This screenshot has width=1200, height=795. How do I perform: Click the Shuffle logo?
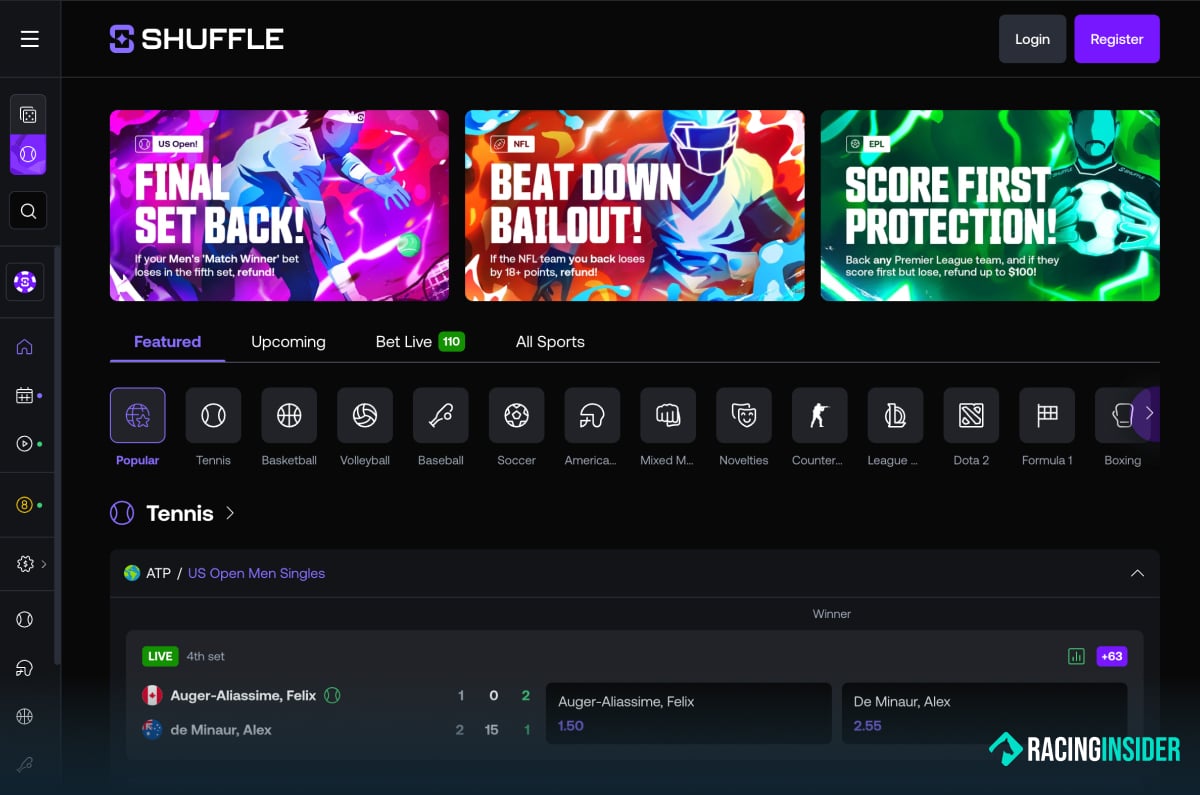point(197,39)
